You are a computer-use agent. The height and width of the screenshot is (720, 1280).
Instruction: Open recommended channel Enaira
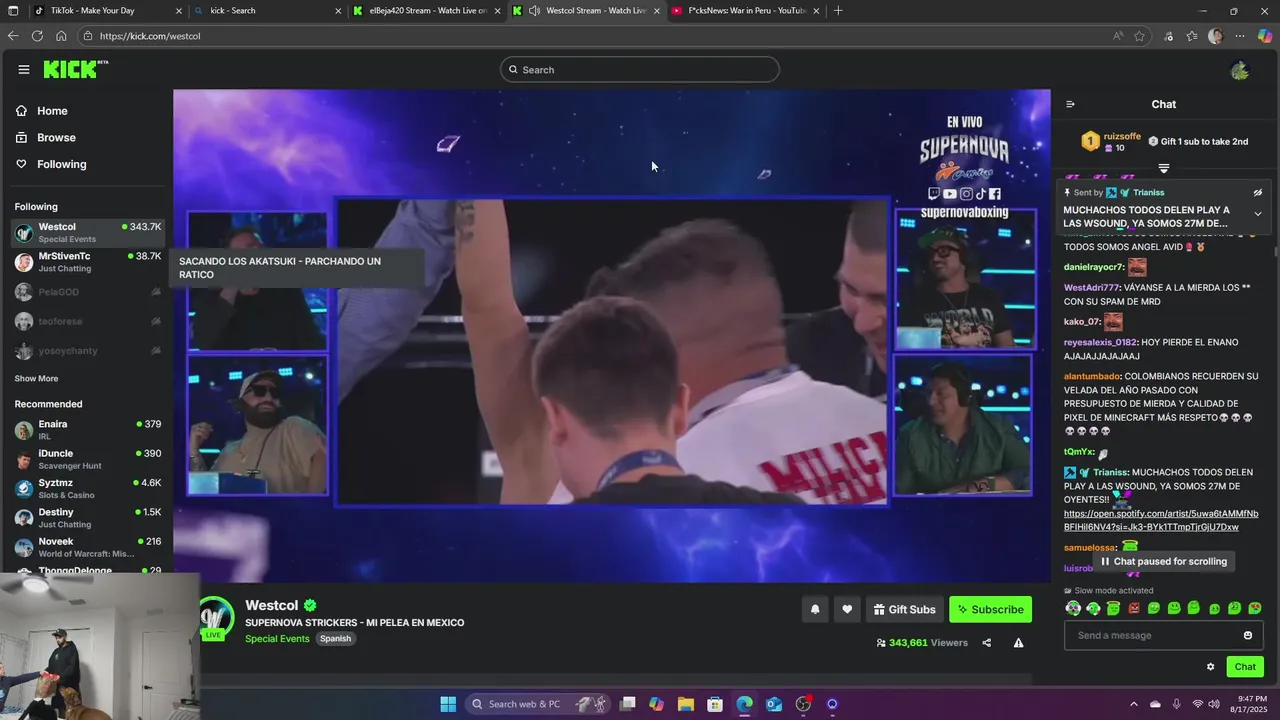pos(87,430)
